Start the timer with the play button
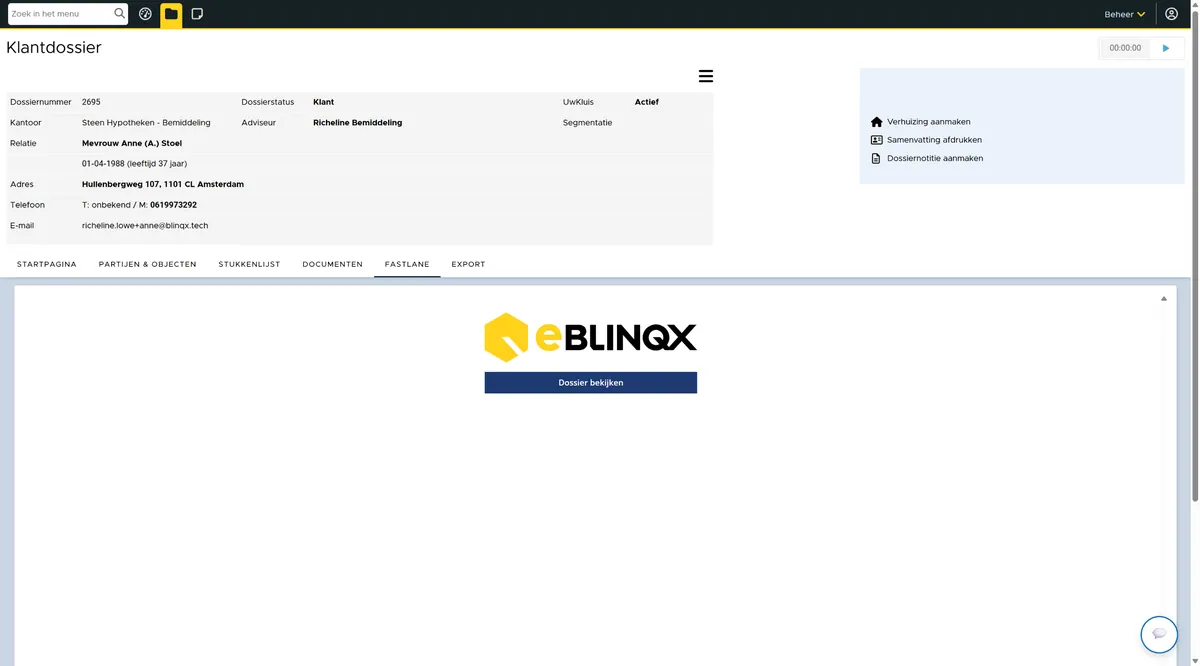The height and width of the screenshot is (666, 1200). pyautogui.click(x=1165, y=48)
